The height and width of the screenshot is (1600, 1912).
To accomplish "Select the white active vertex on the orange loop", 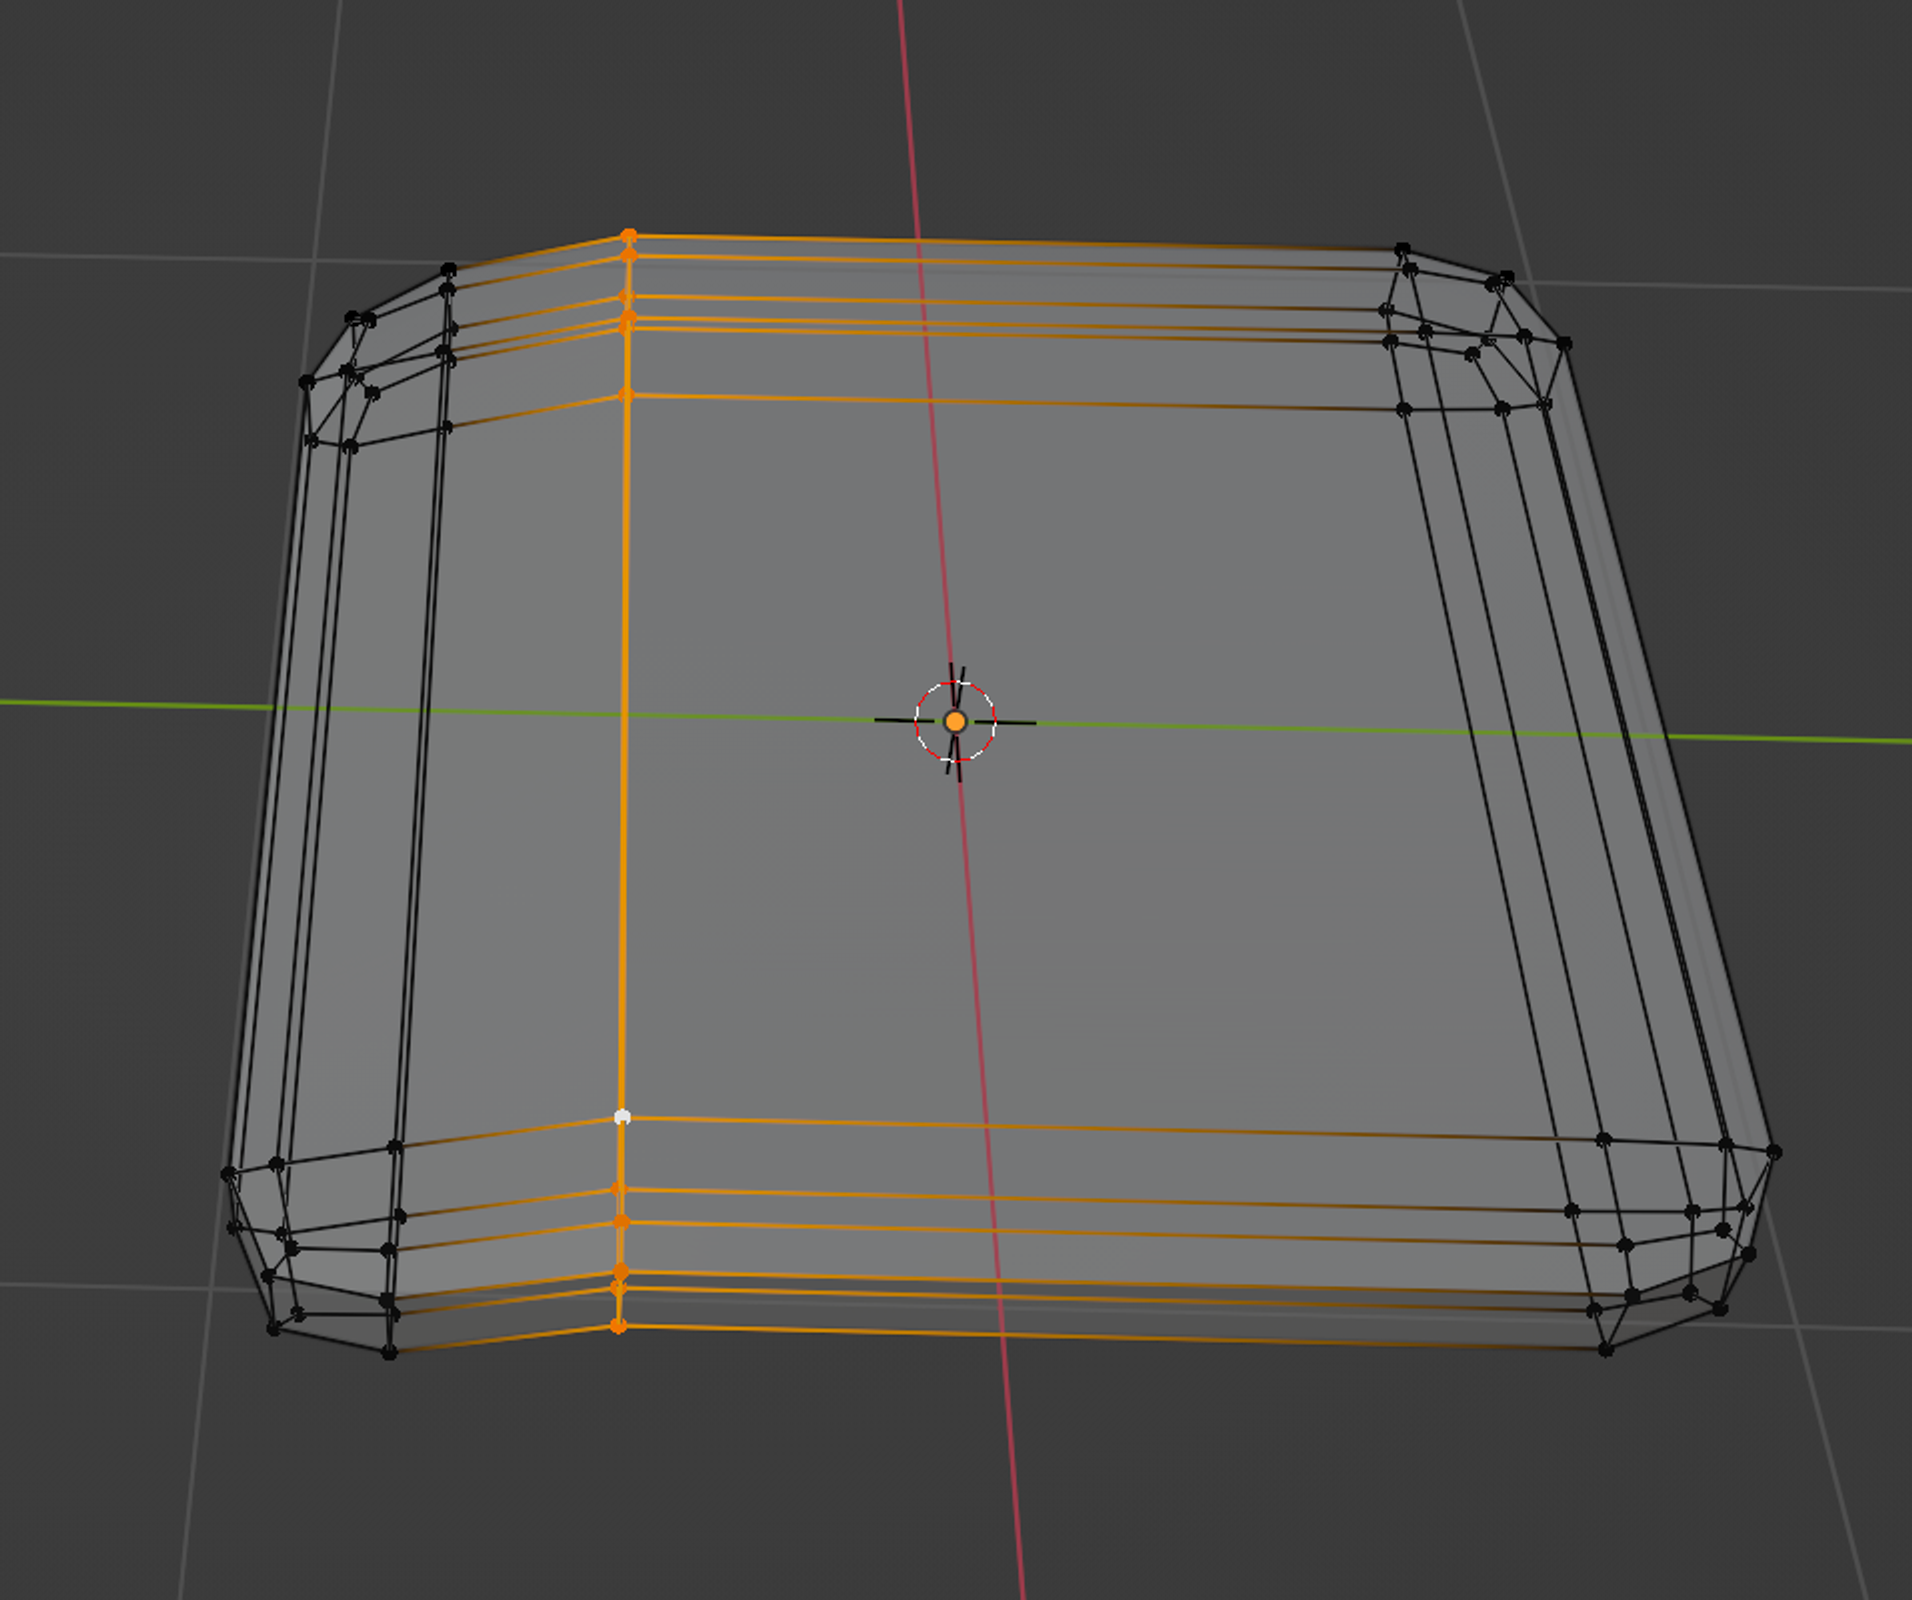I will (x=622, y=1117).
